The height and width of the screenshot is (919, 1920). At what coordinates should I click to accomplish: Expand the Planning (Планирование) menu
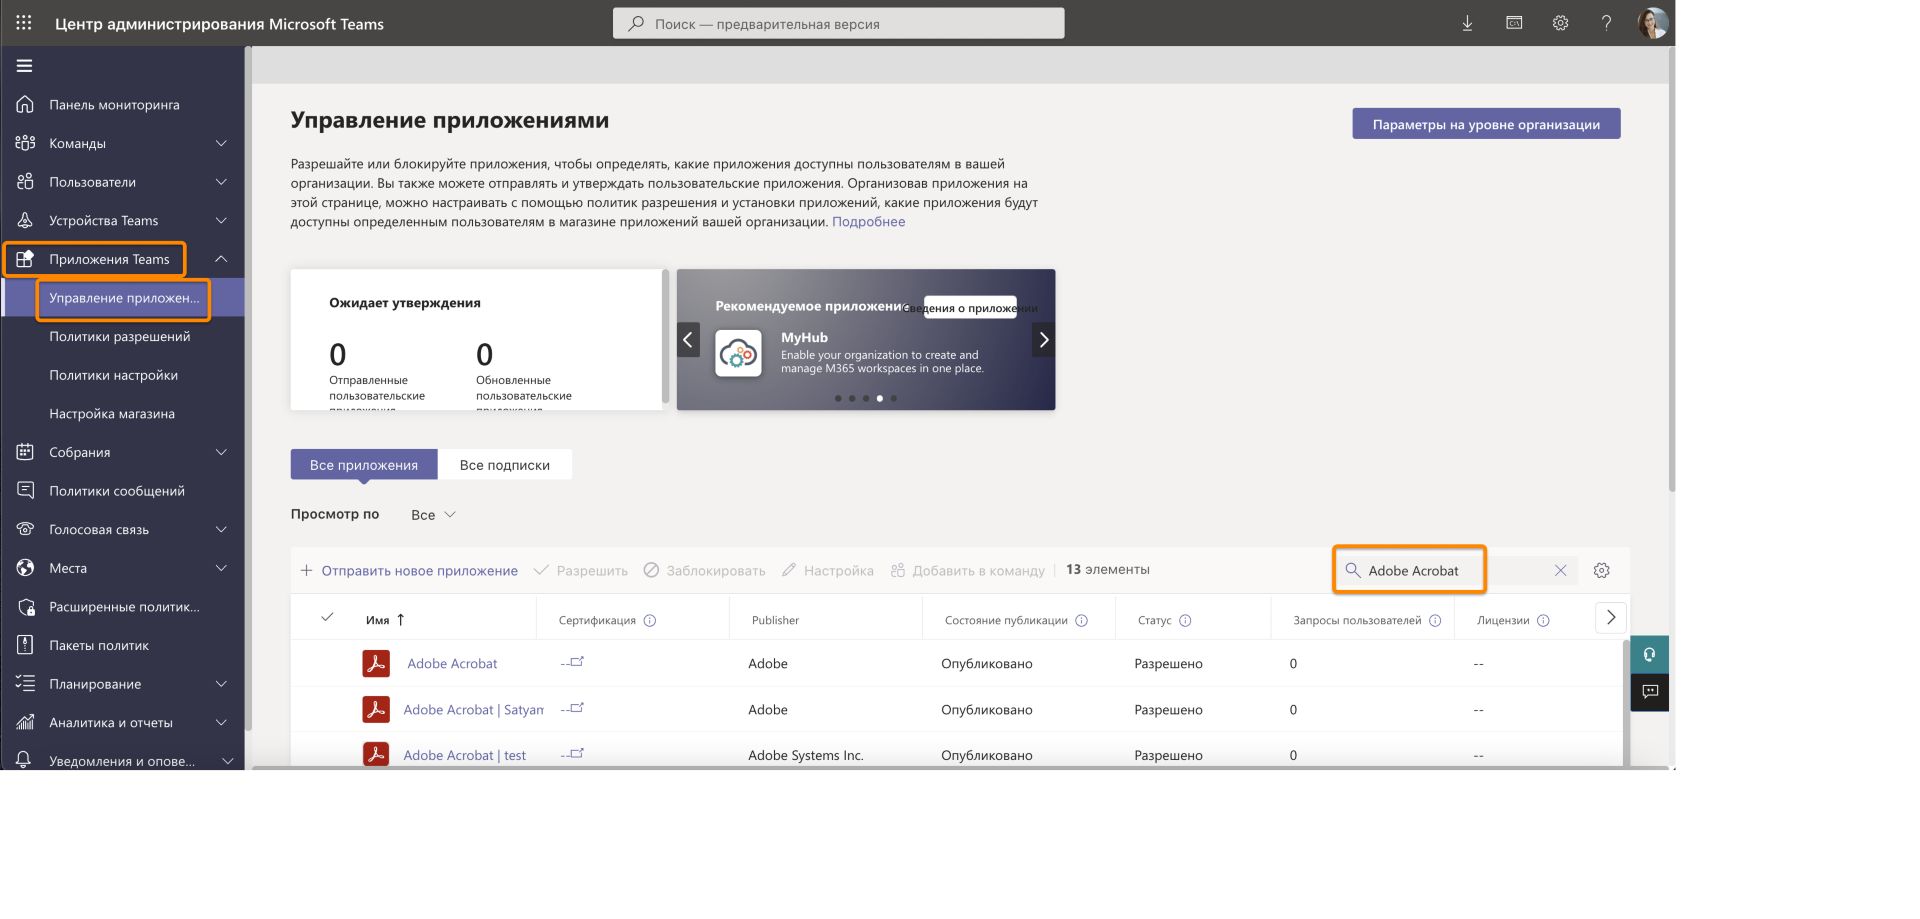(x=222, y=684)
